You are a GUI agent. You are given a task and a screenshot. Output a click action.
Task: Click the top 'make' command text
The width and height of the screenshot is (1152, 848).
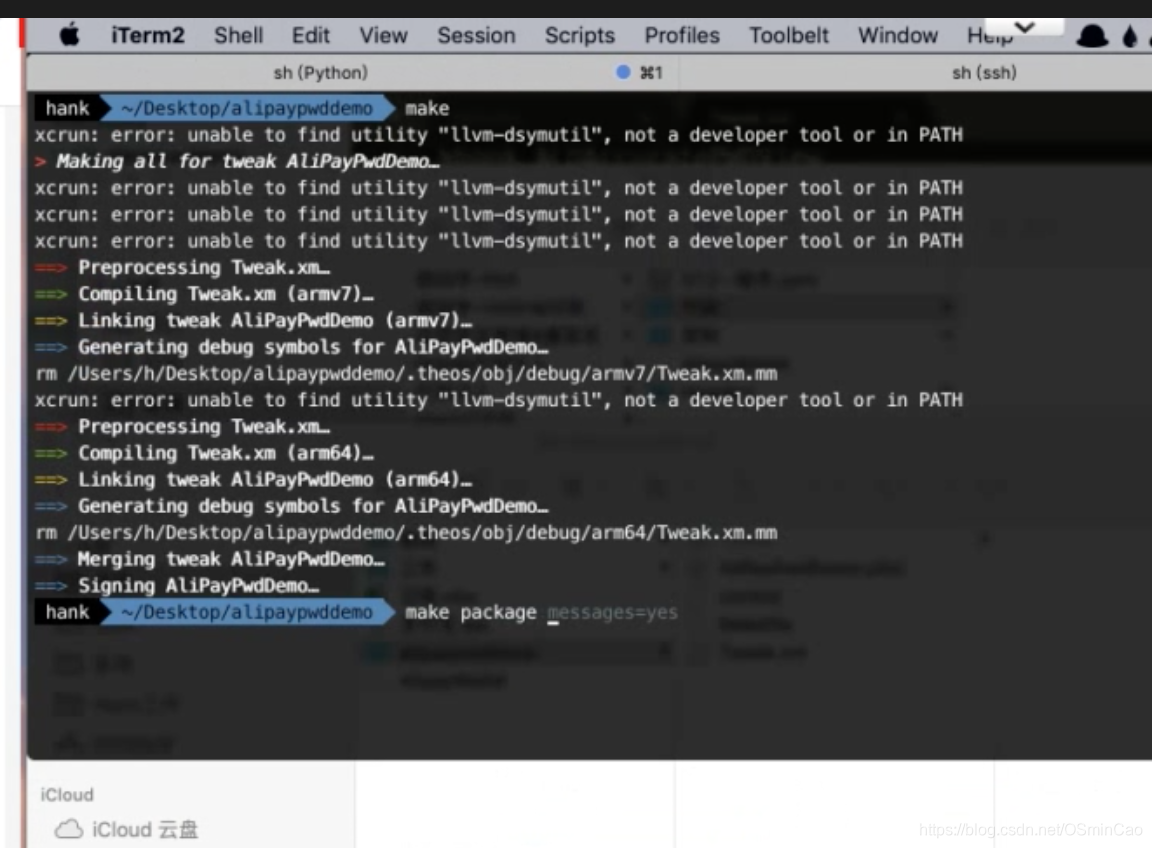point(427,109)
